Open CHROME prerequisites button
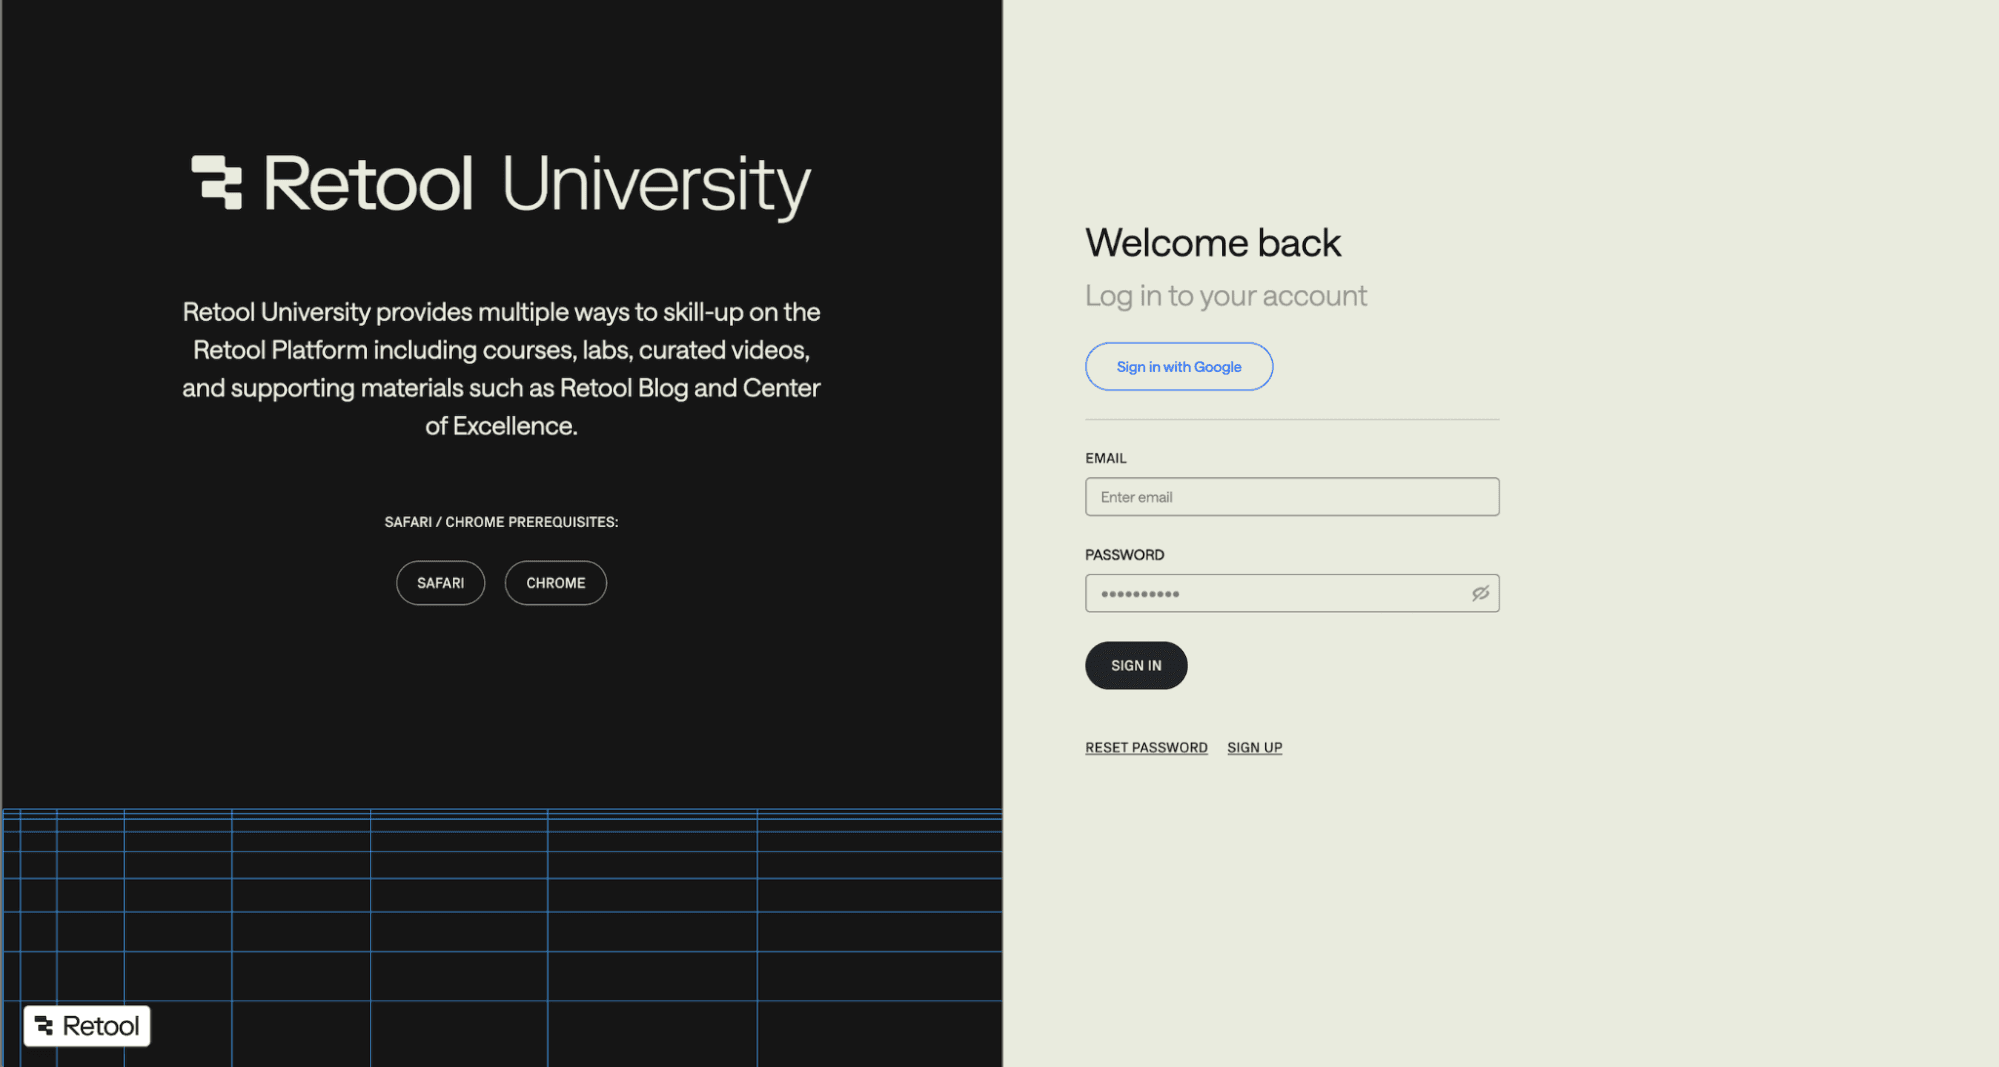The height and width of the screenshot is (1067, 1999). point(556,583)
